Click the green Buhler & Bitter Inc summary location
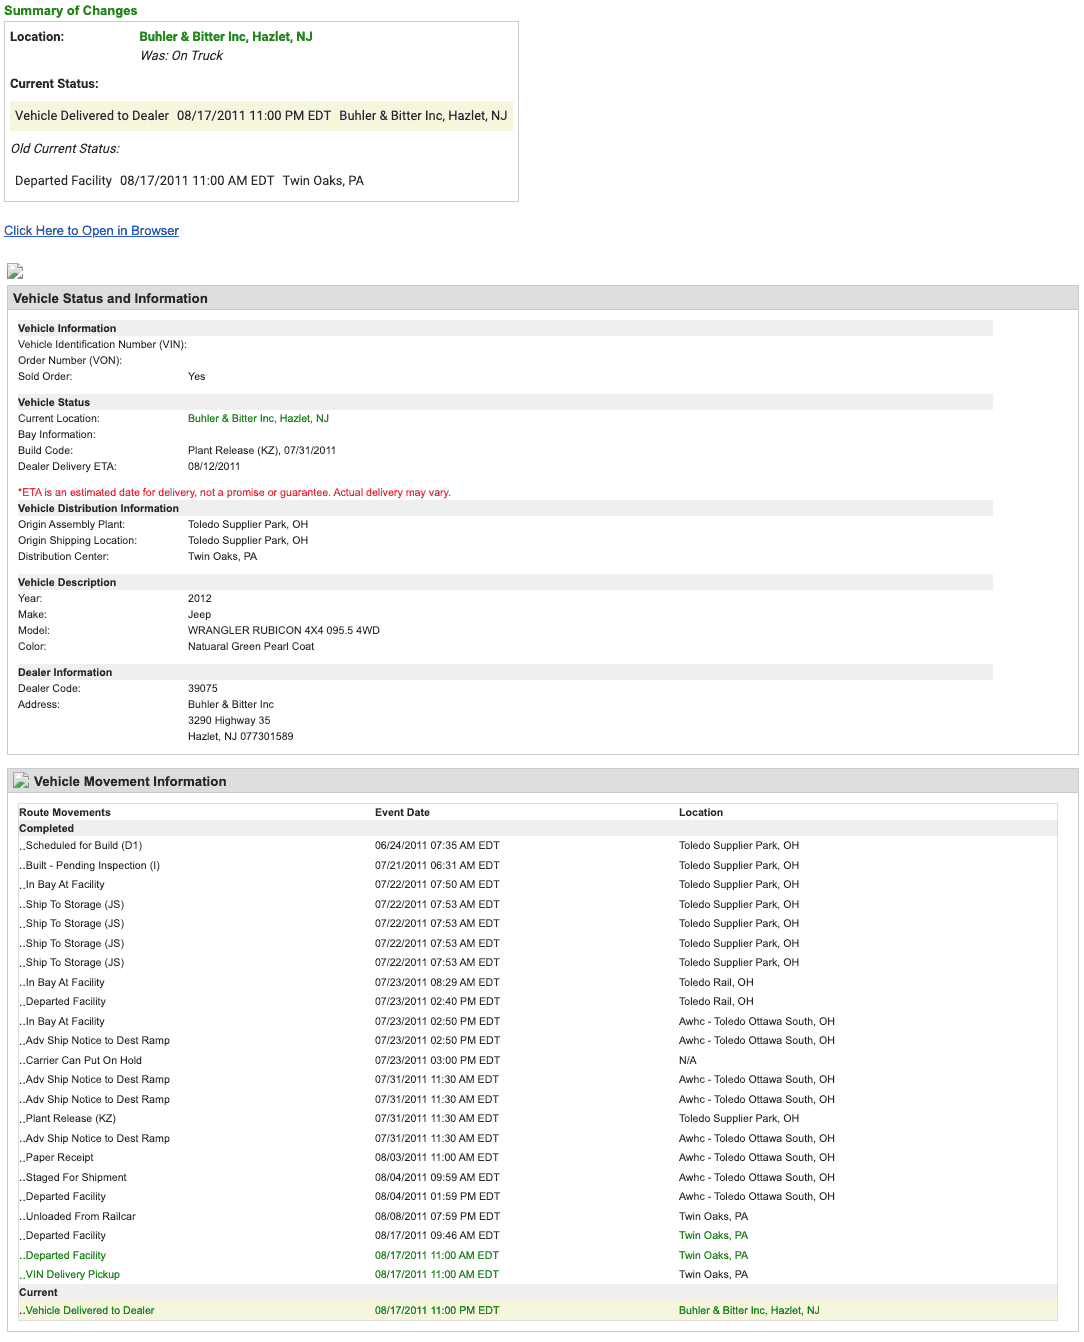 click(x=226, y=36)
